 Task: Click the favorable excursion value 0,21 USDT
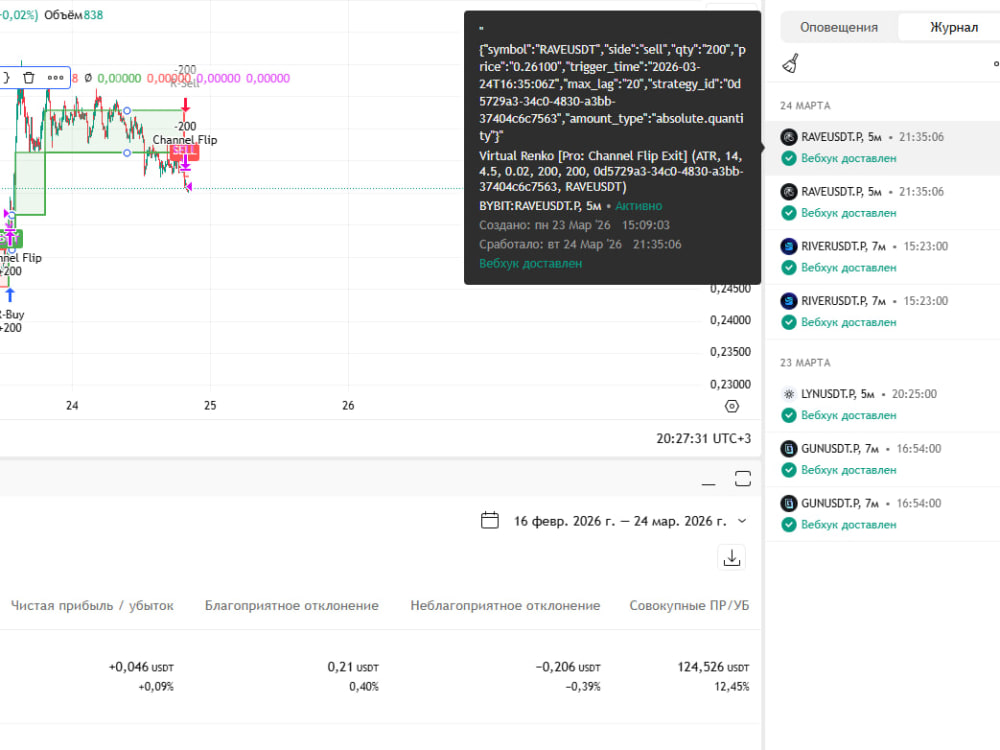pyautogui.click(x=353, y=667)
